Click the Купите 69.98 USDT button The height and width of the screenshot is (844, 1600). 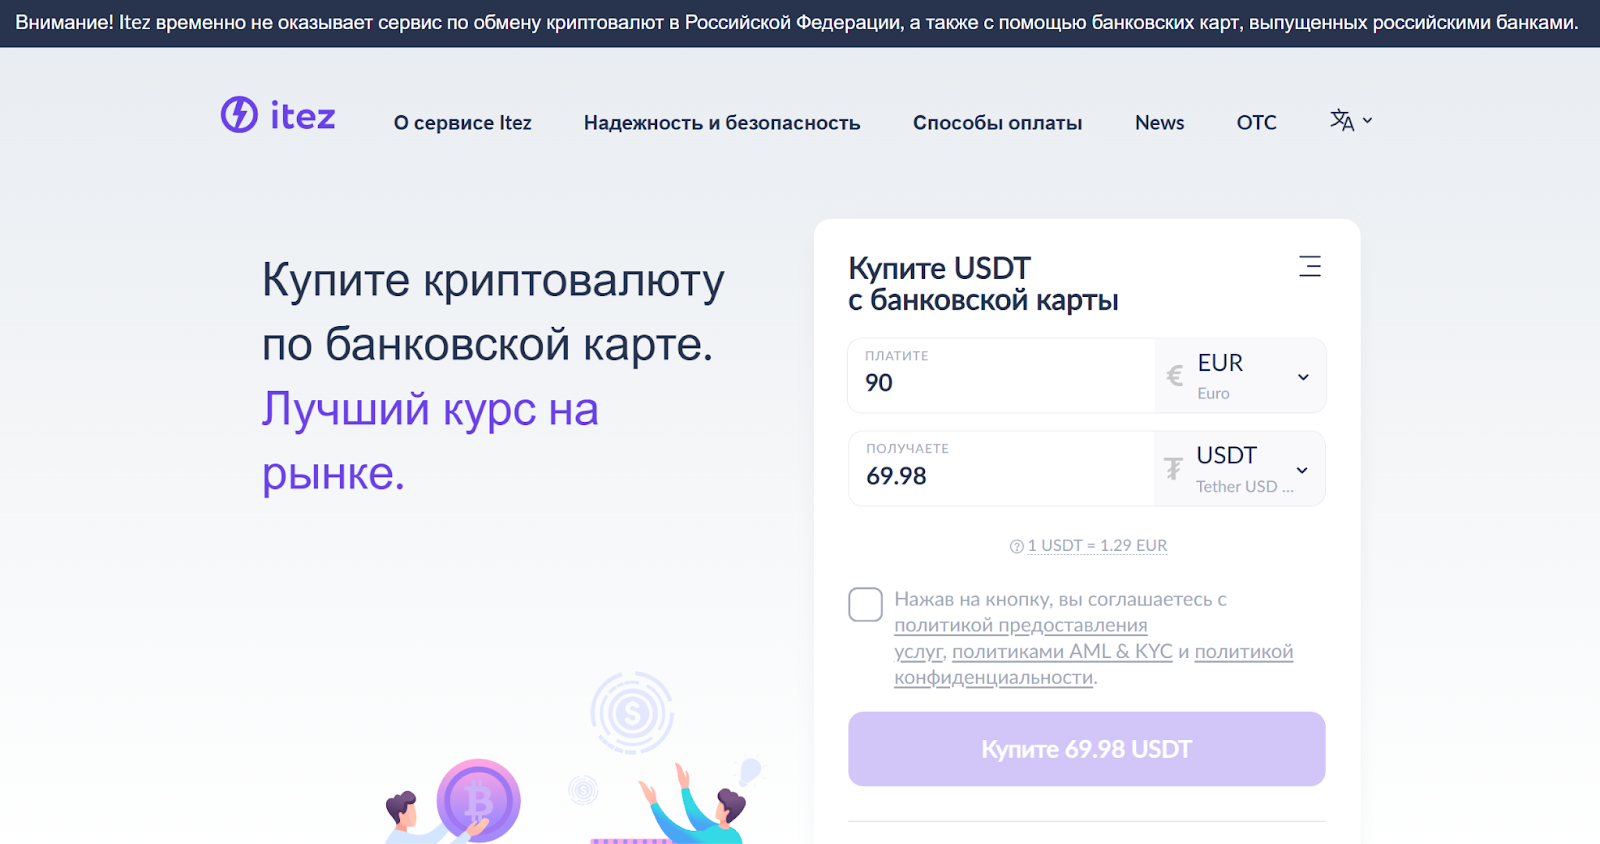[x=1086, y=749]
